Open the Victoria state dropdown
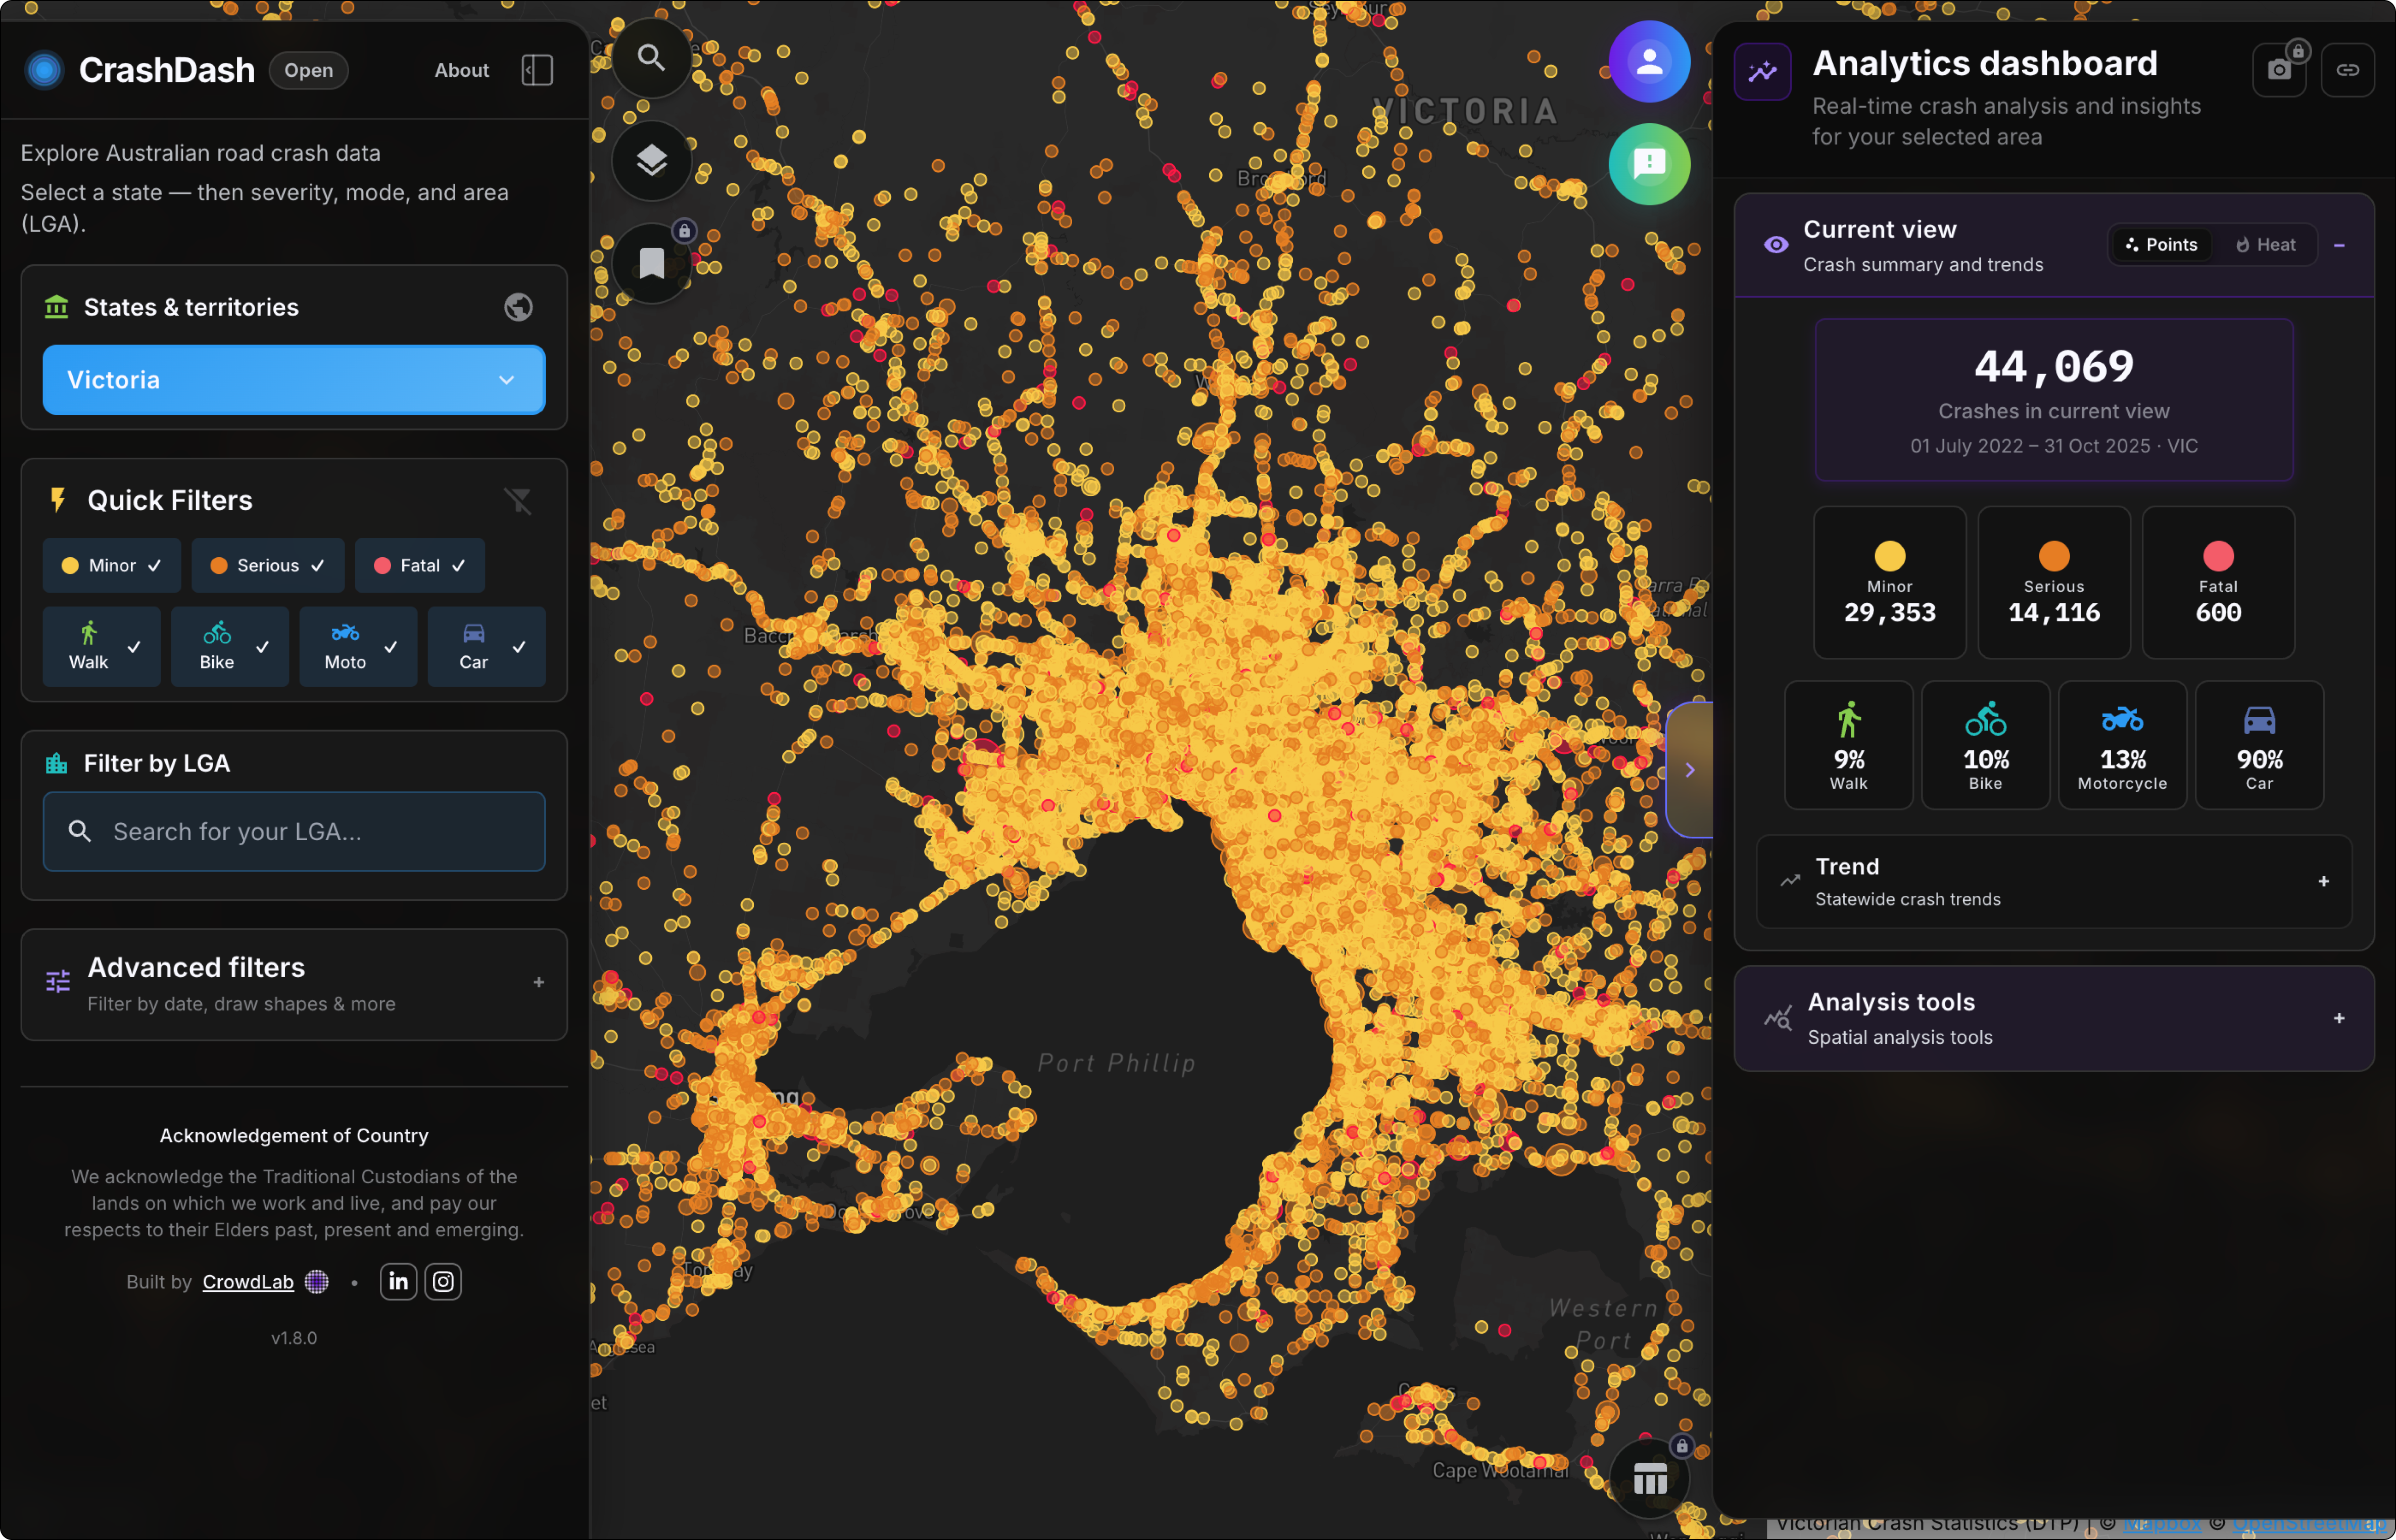2396x1540 pixels. click(294, 380)
